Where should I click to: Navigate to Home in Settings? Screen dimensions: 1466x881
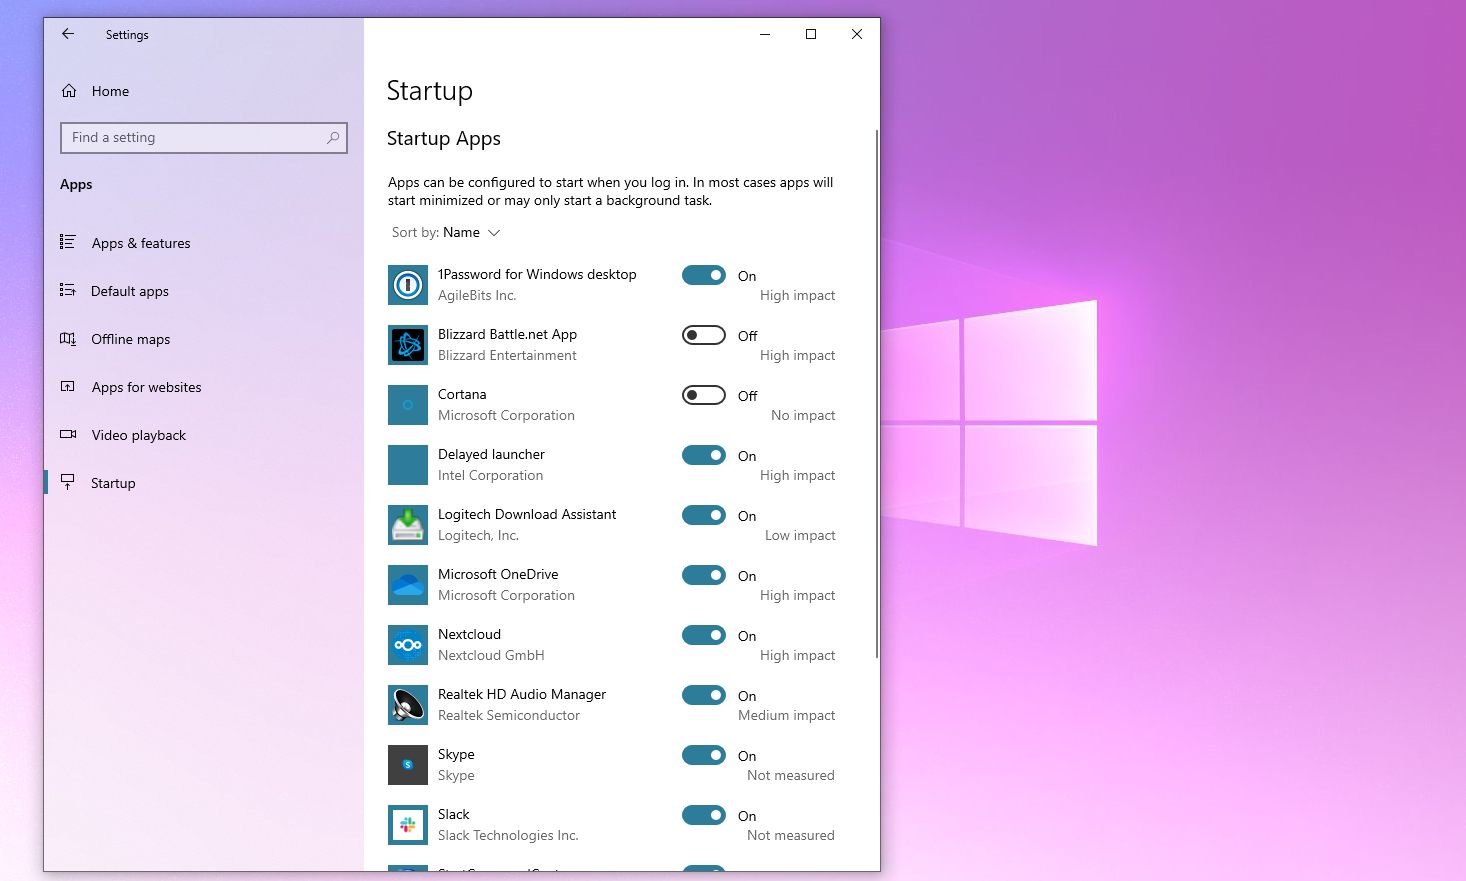tap(109, 91)
